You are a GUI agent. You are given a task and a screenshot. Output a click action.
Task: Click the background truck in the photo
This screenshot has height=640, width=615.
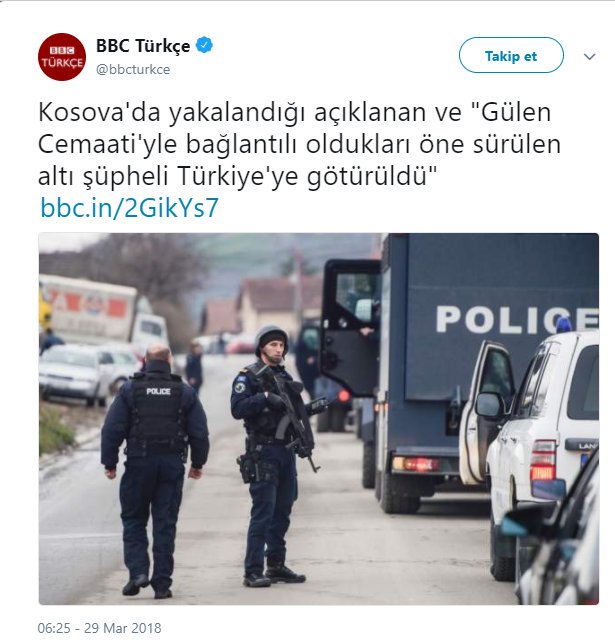tap(104, 311)
